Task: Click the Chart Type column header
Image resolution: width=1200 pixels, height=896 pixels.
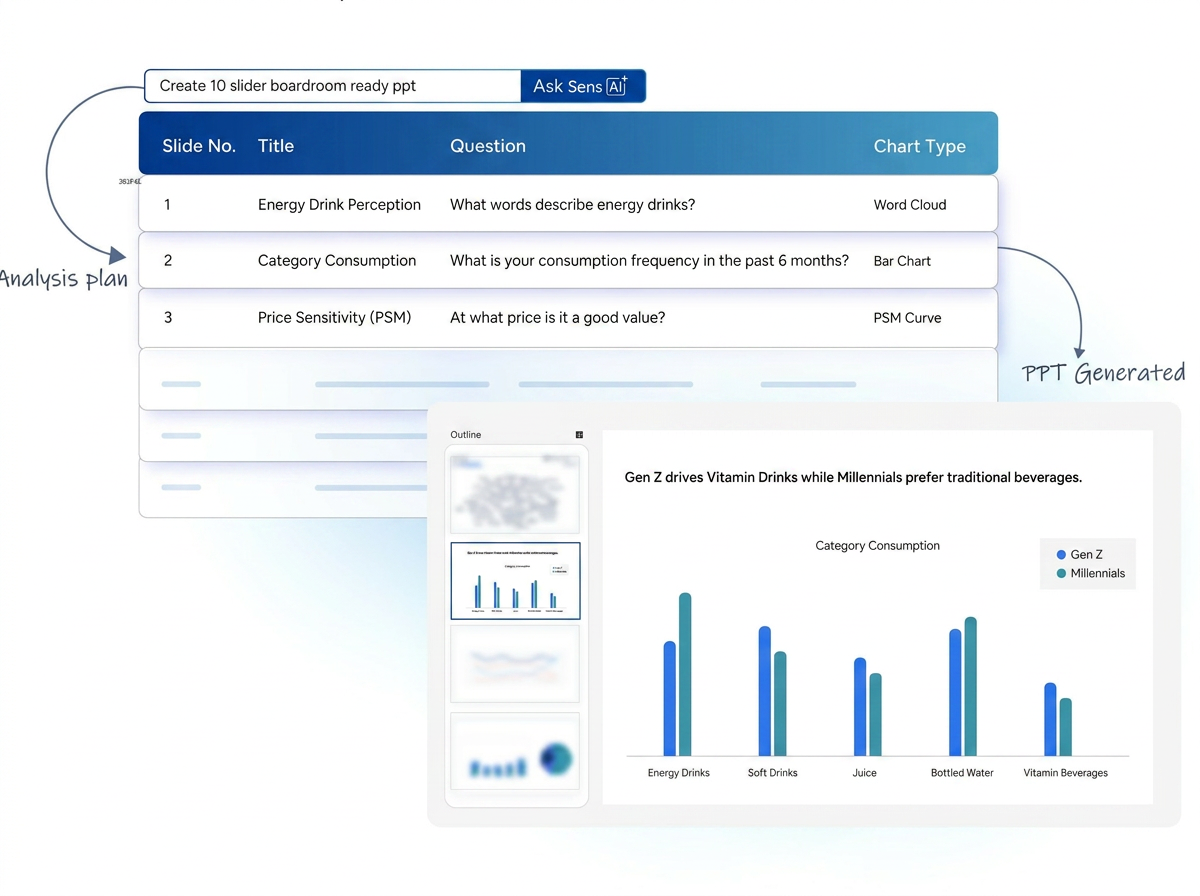Action: pos(919,146)
